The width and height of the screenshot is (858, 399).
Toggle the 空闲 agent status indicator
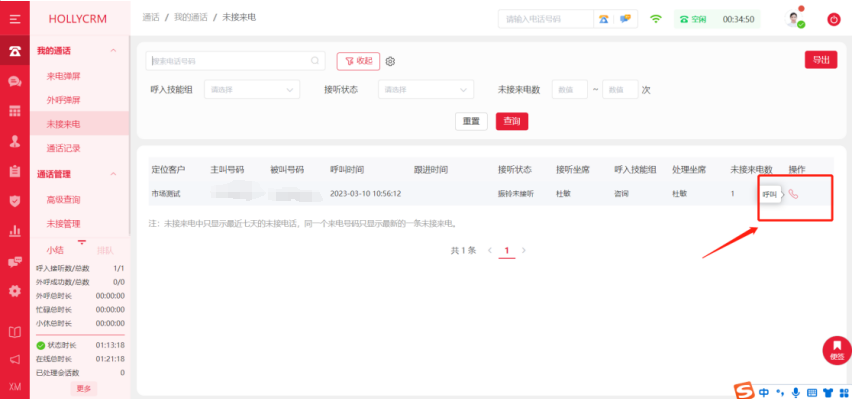[x=693, y=19]
